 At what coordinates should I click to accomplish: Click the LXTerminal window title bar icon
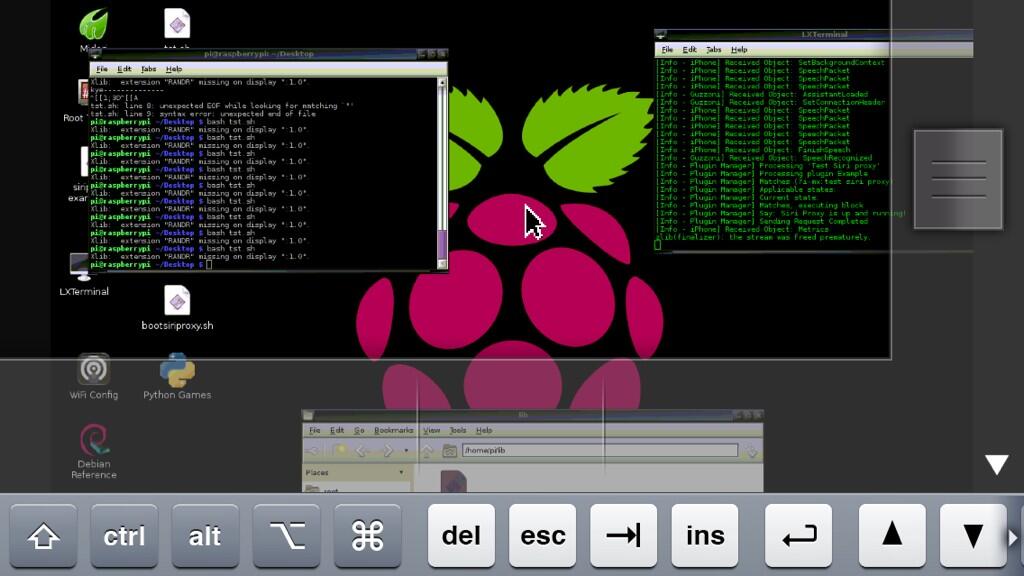click(x=661, y=34)
